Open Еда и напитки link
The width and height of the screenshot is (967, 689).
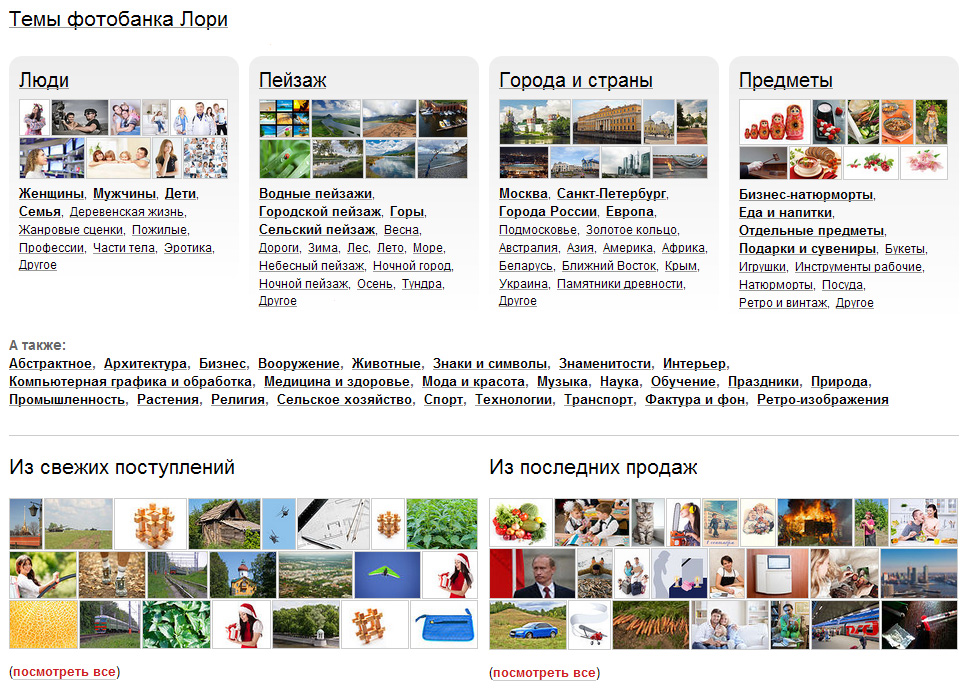tap(785, 213)
